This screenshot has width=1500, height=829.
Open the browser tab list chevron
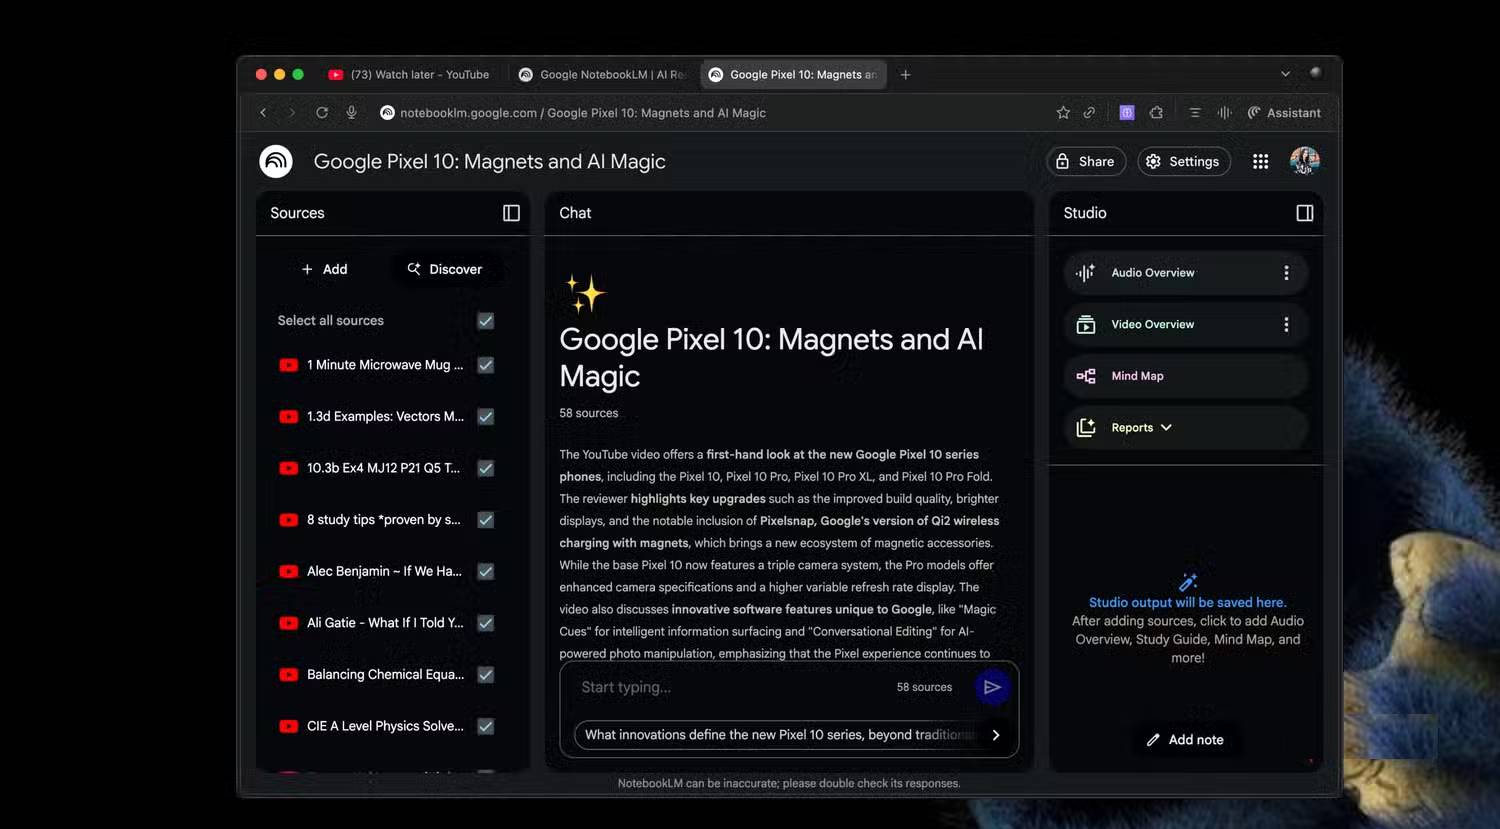click(x=1285, y=74)
